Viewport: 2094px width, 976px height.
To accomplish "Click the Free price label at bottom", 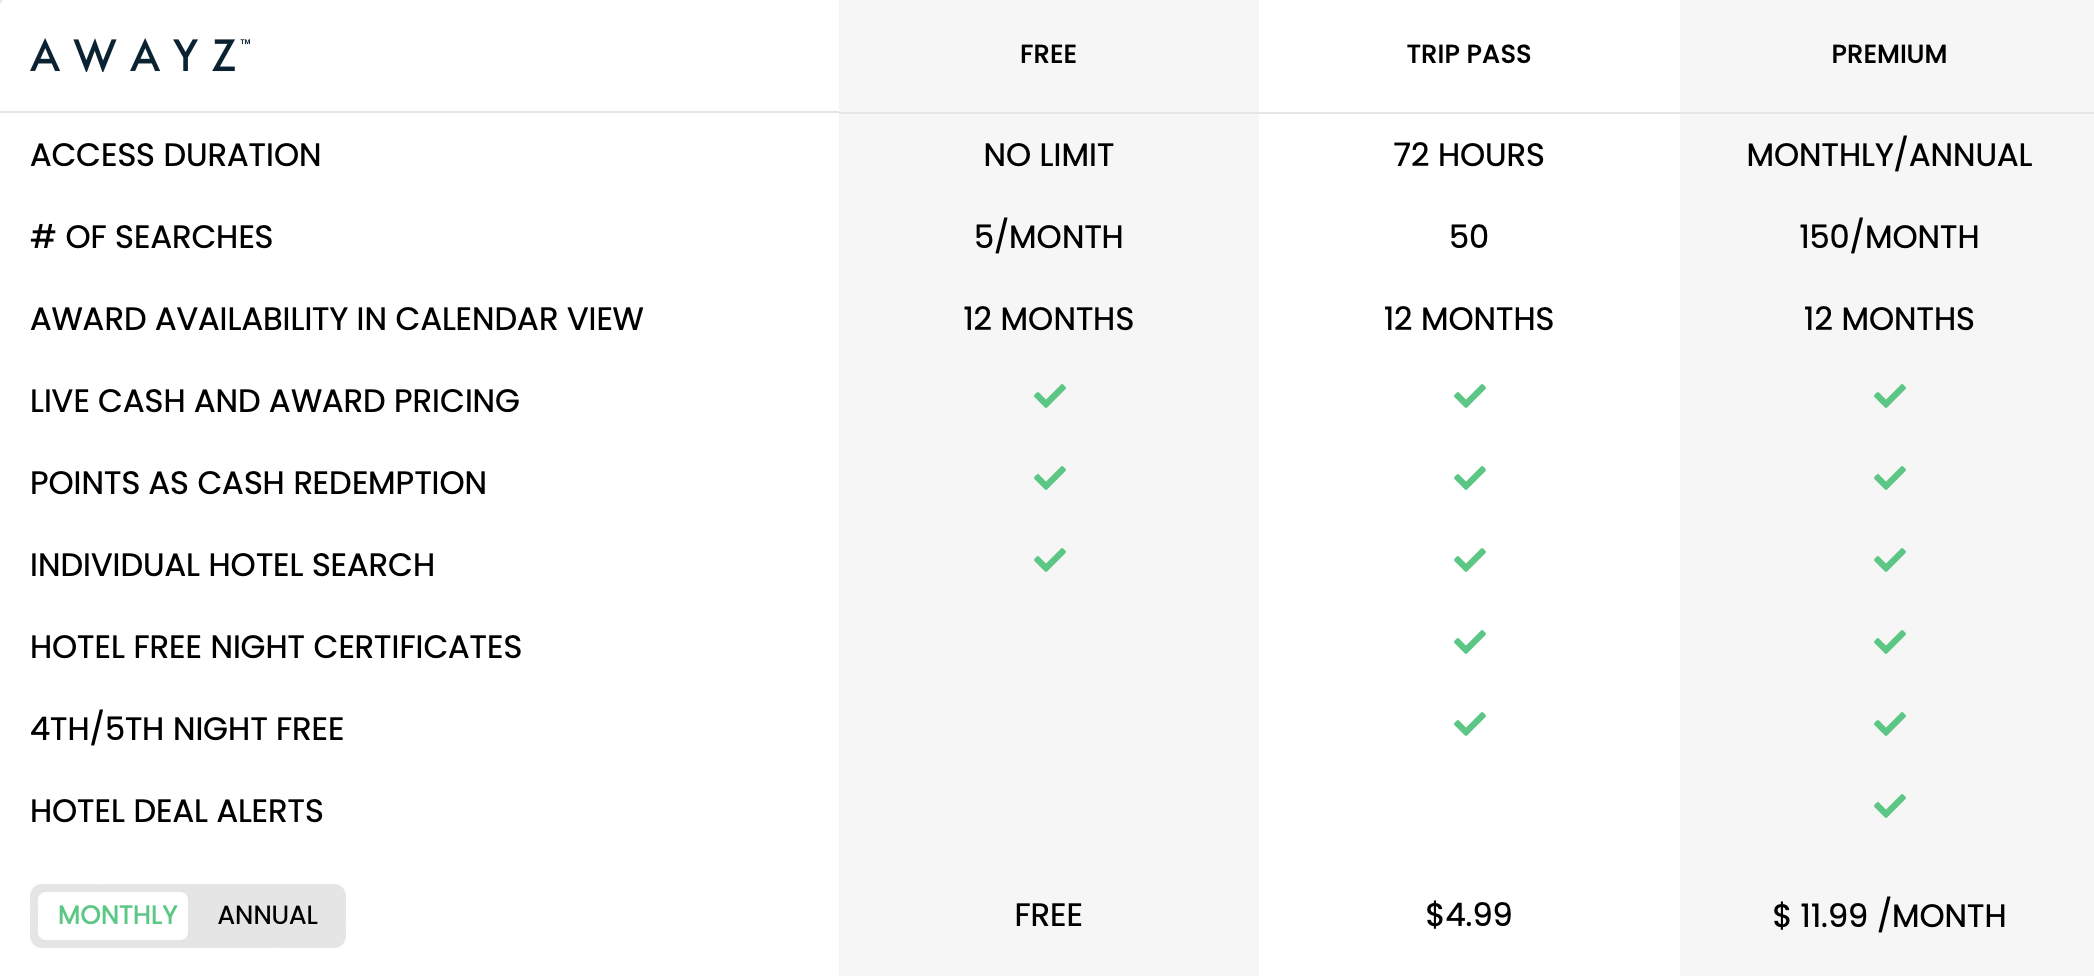I will pyautogui.click(x=1048, y=915).
